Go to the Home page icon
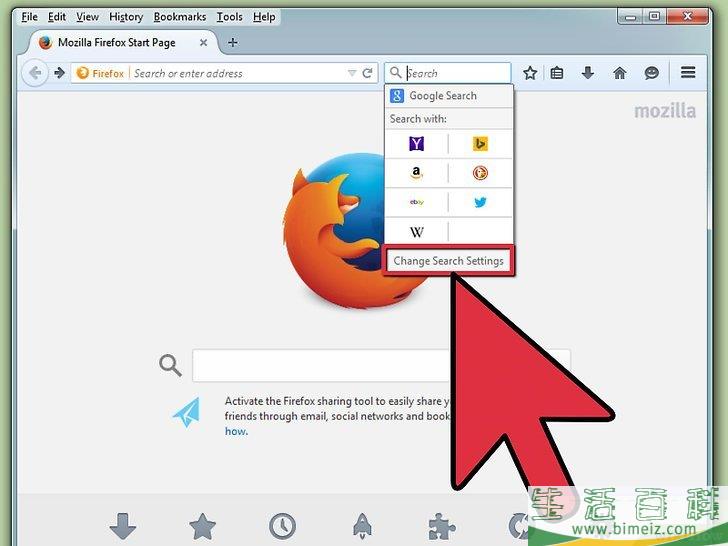The height and width of the screenshot is (546, 728). tap(619, 73)
